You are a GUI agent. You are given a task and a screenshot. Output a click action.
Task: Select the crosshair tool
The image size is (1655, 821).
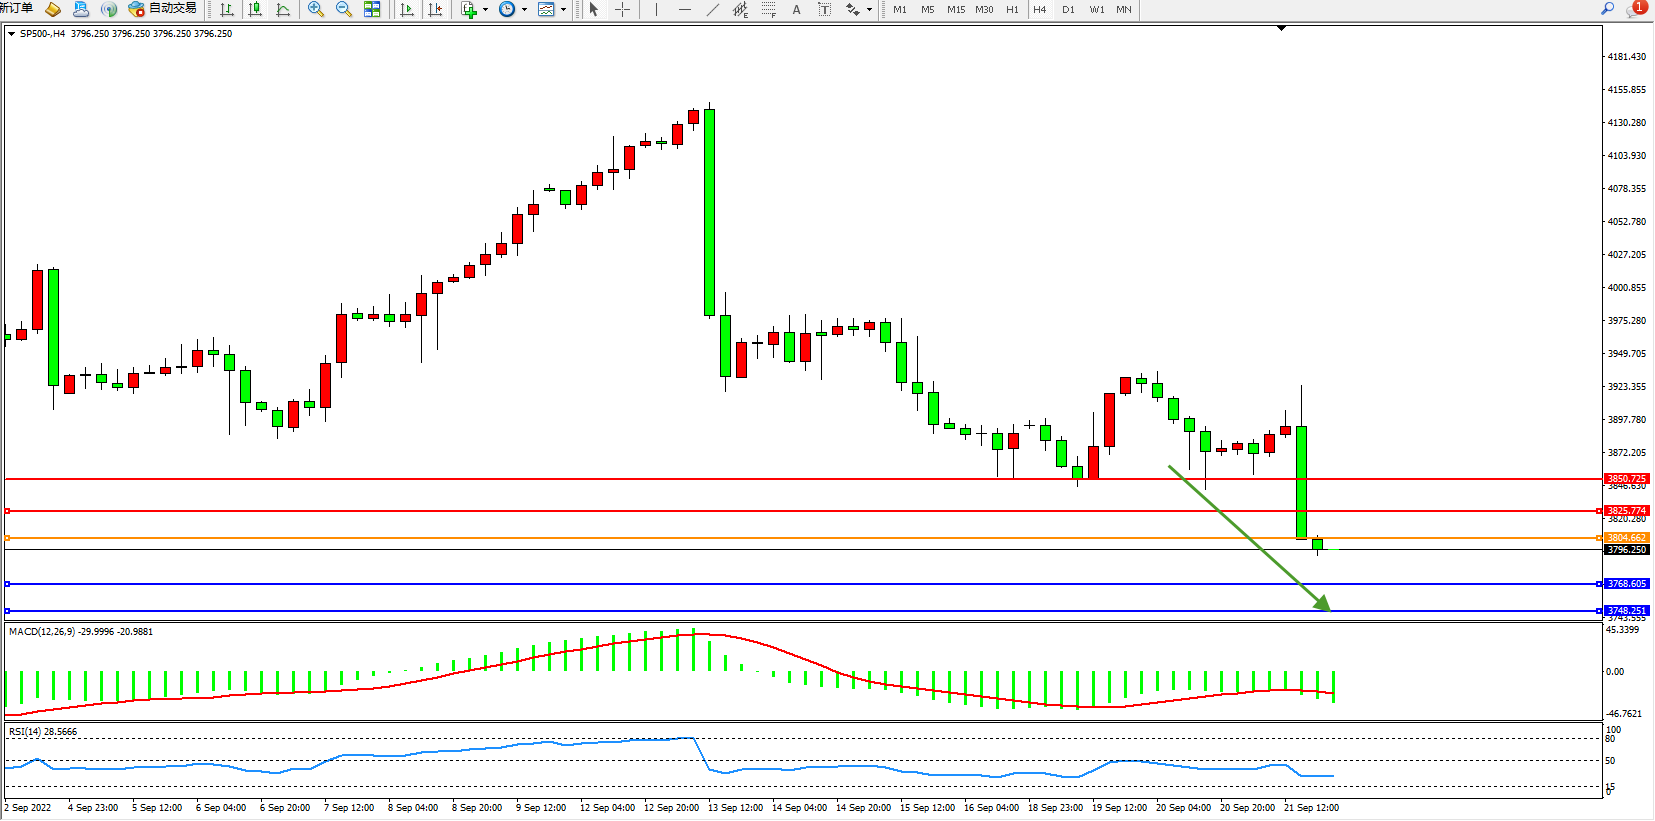click(x=622, y=9)
